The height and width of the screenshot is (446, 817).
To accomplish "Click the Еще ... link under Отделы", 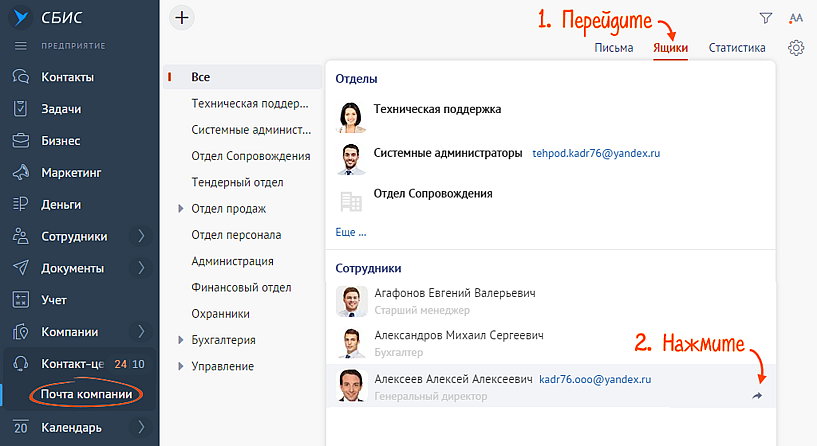I will pos(350,232).
